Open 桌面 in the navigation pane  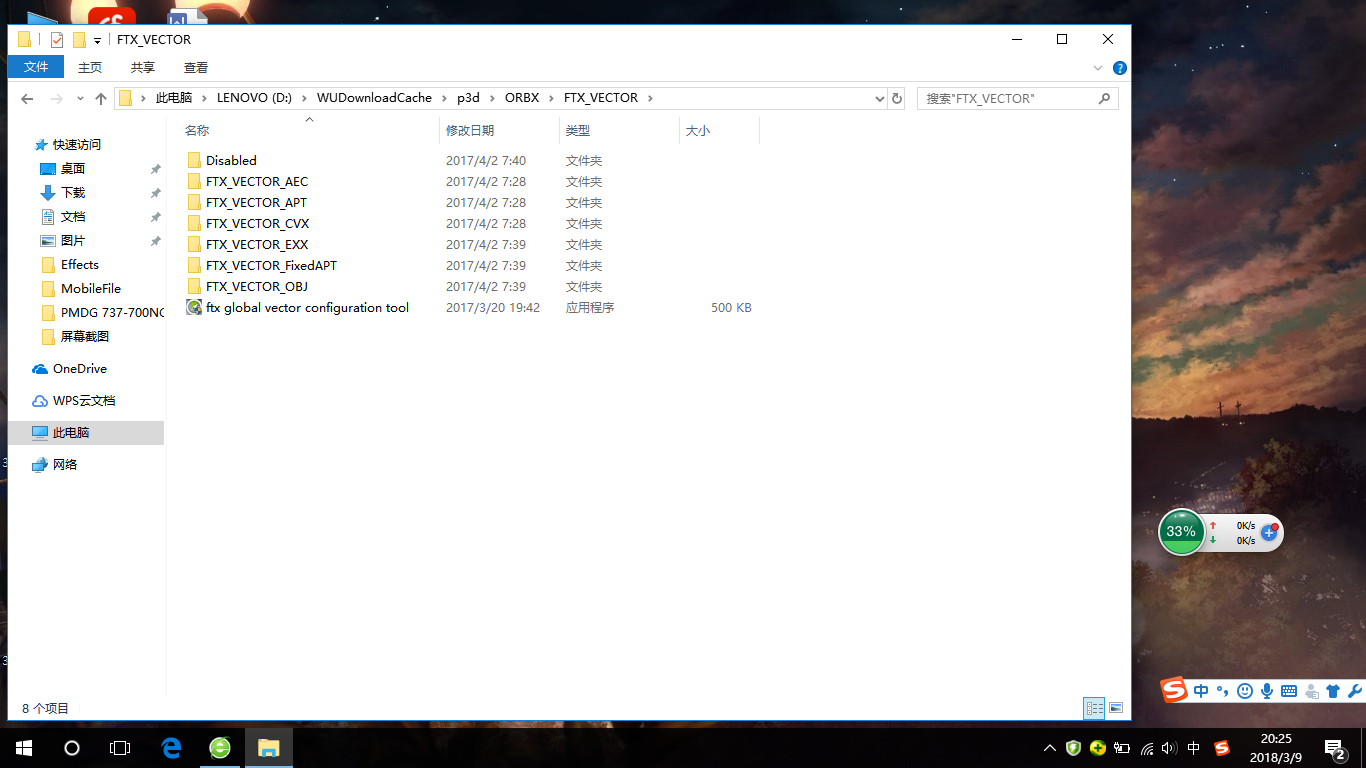[x=73, y=168]
